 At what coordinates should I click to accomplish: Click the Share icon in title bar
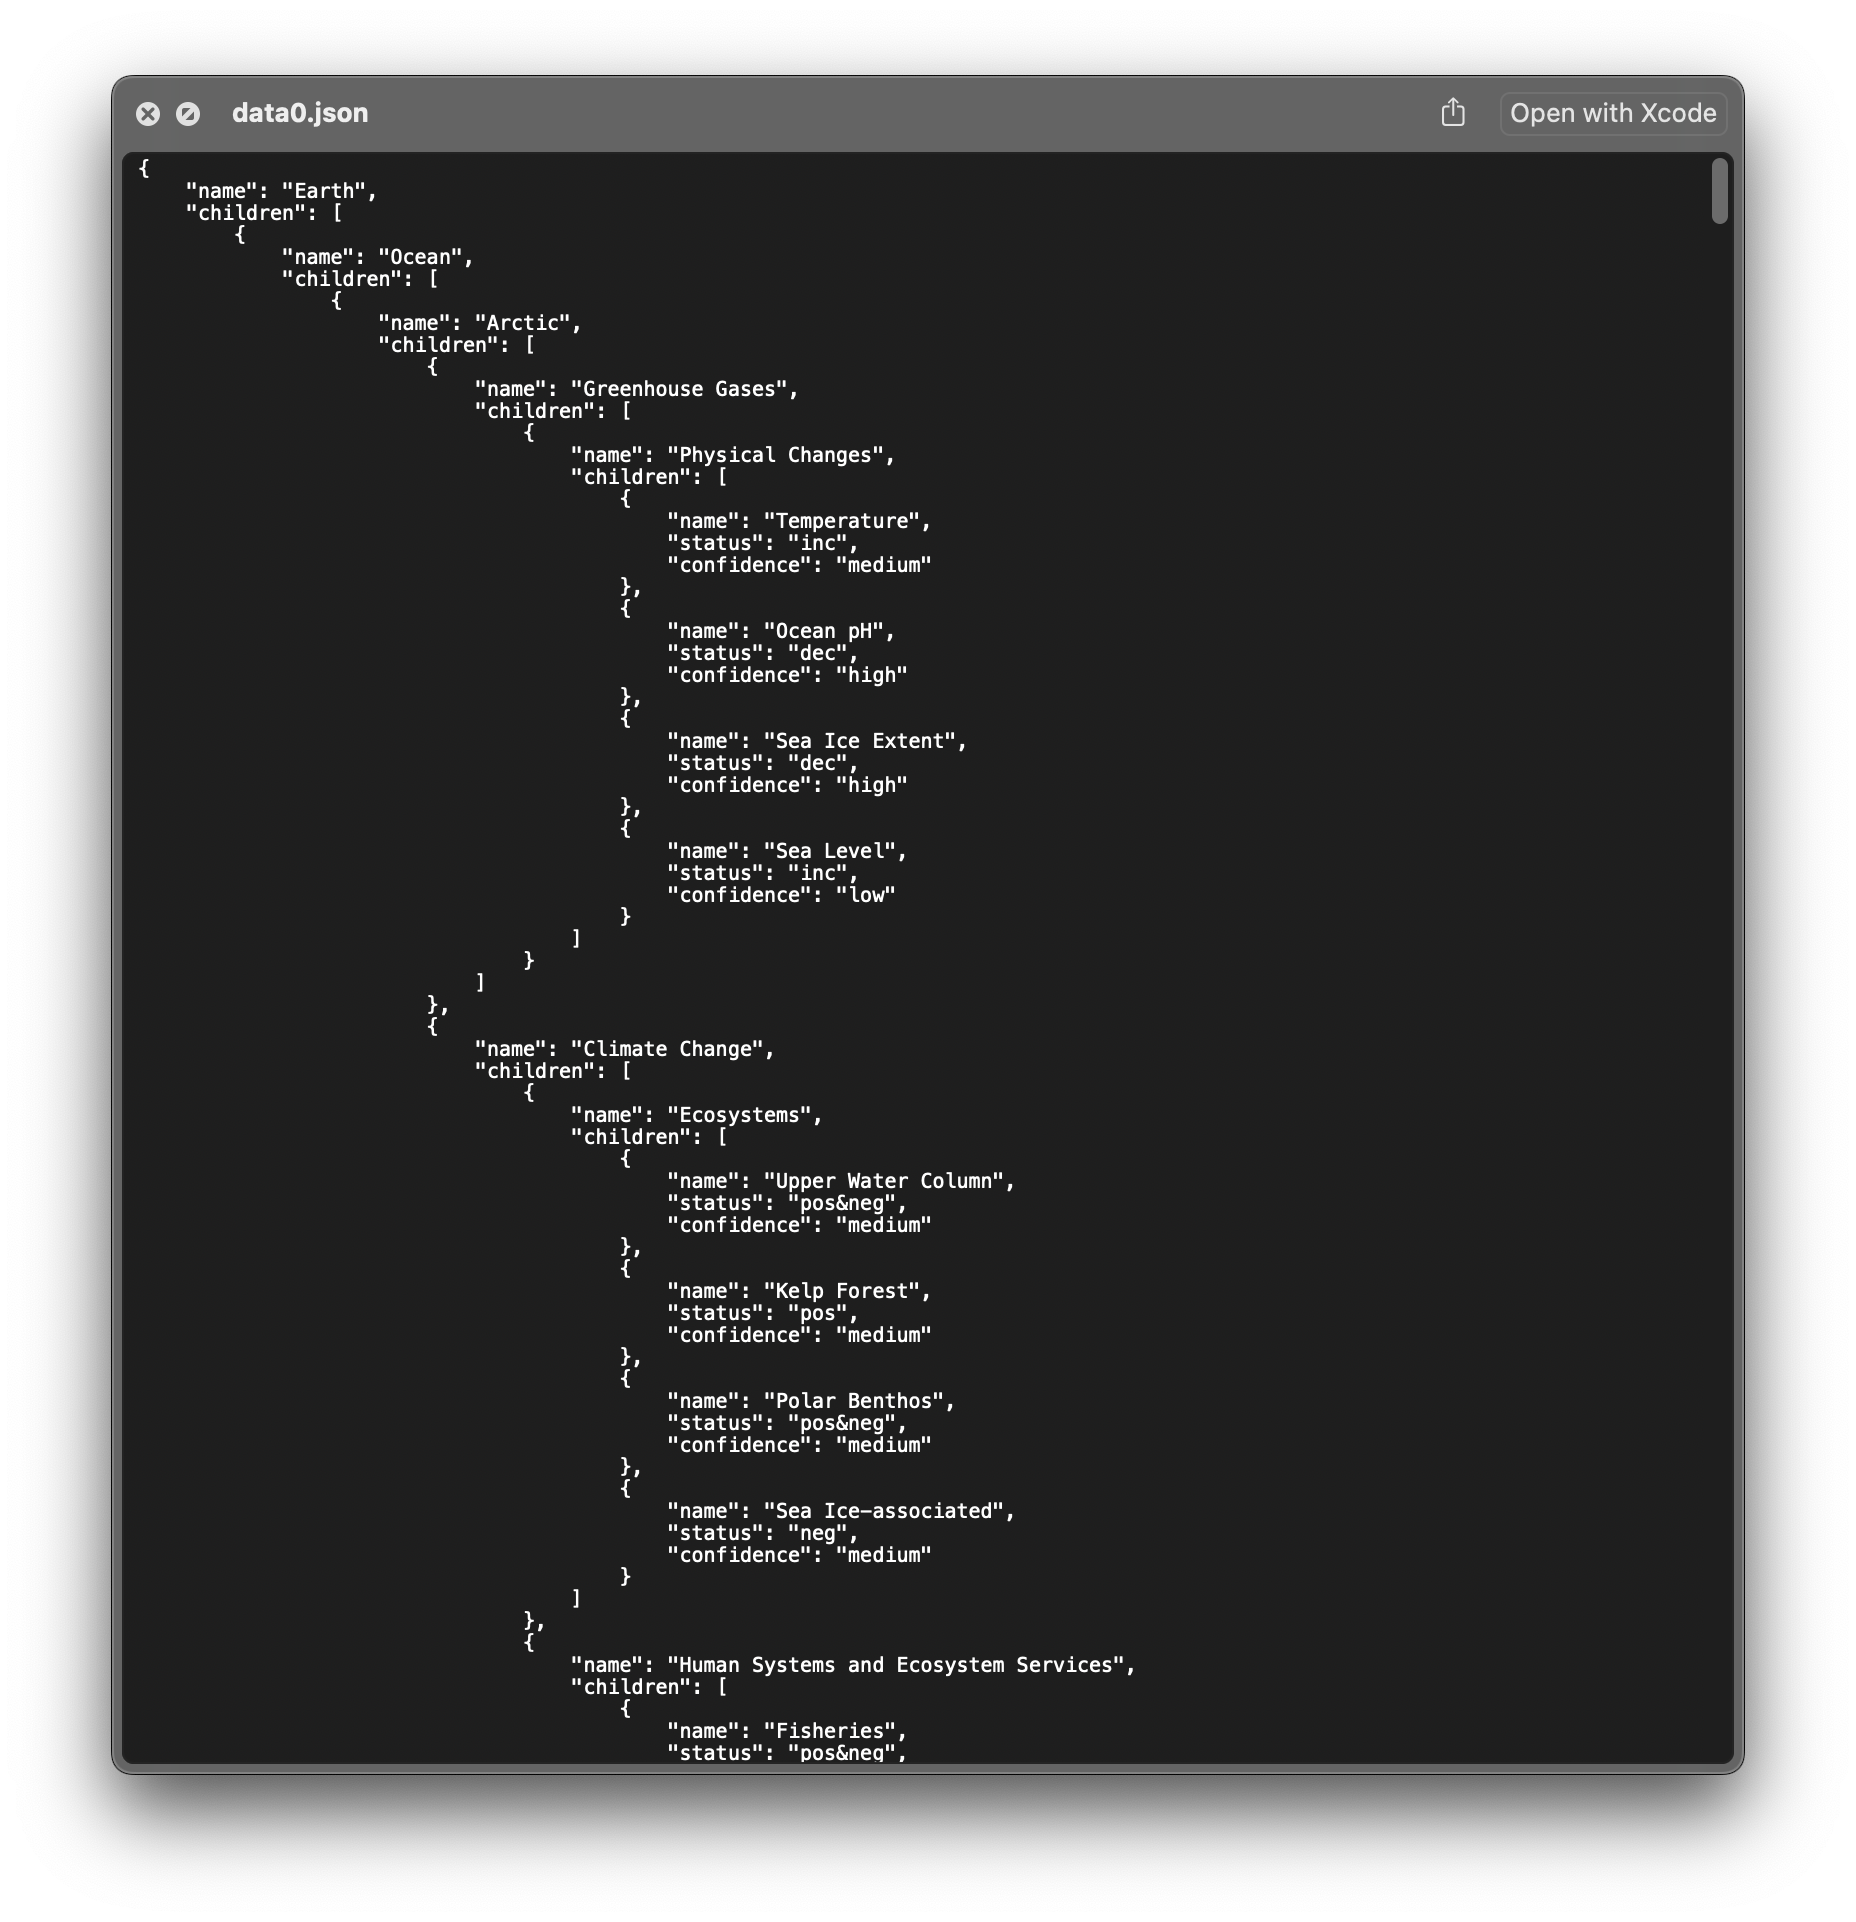1452,113
